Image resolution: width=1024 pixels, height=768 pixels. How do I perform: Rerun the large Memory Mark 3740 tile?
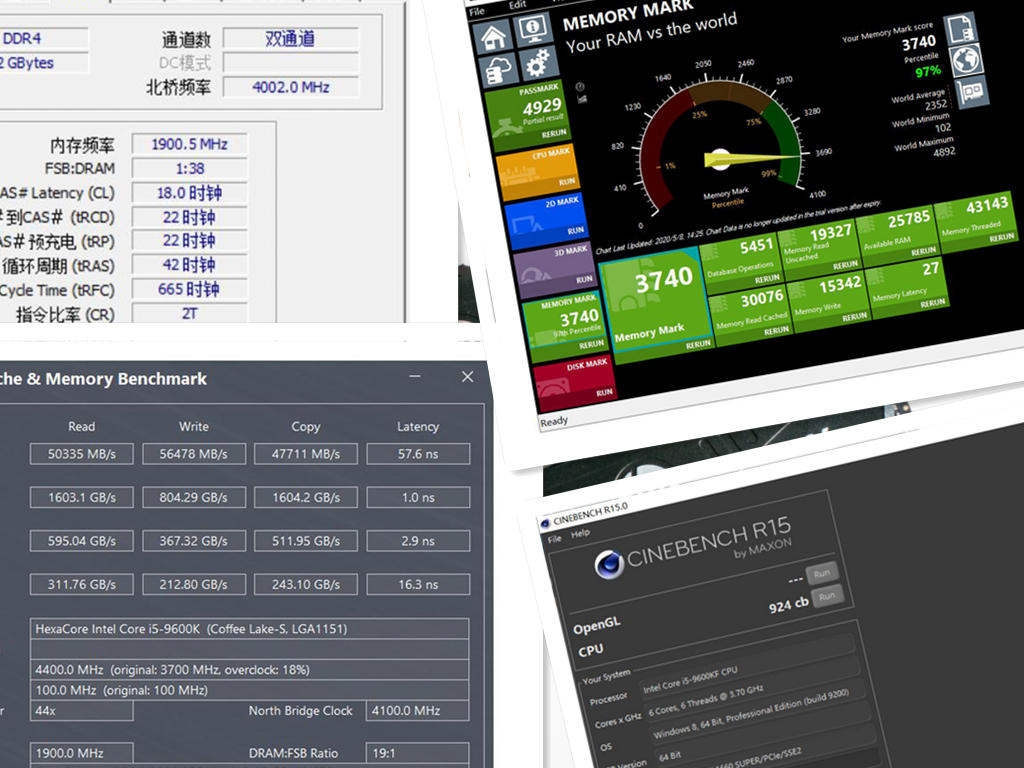(x=697, y=344)
